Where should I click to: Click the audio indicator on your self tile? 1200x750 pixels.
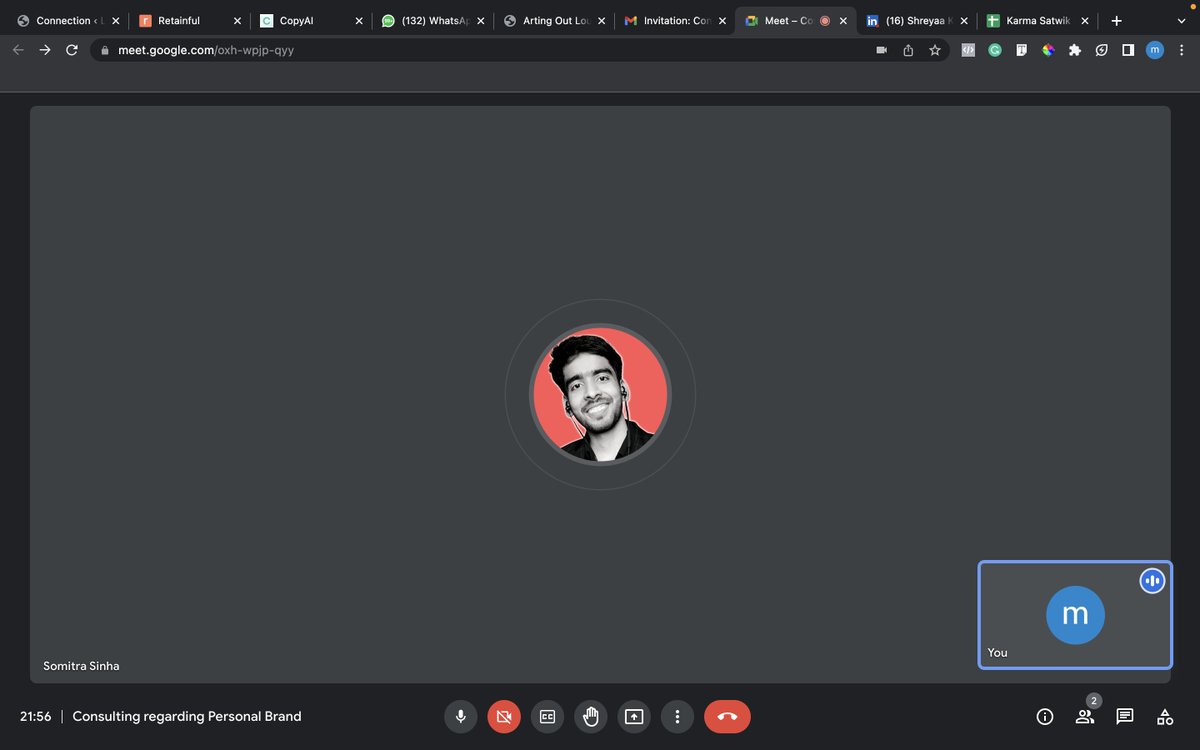tap(1152, 580)
